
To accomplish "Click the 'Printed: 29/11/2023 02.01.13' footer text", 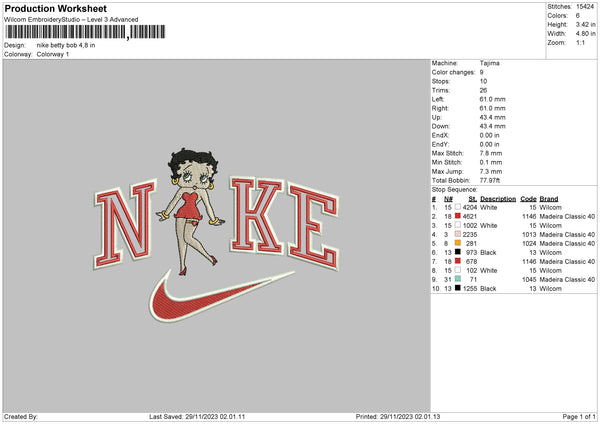I will [398, 416].
